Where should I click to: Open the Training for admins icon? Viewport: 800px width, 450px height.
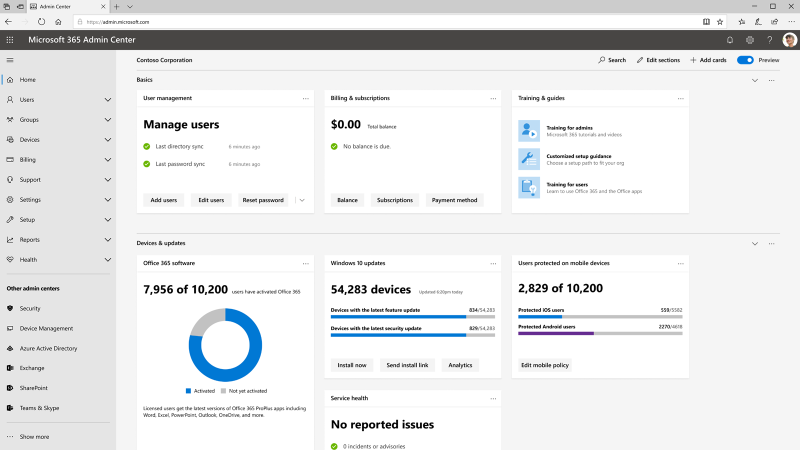click(529, 131)
